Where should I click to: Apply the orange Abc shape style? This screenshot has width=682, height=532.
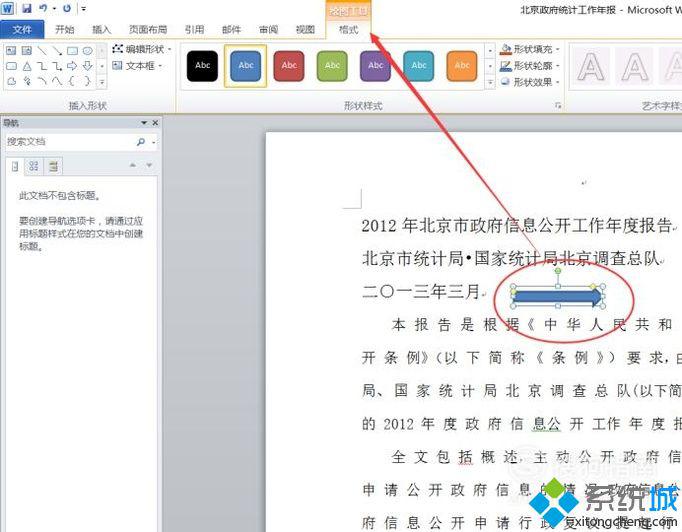point(462,66)
